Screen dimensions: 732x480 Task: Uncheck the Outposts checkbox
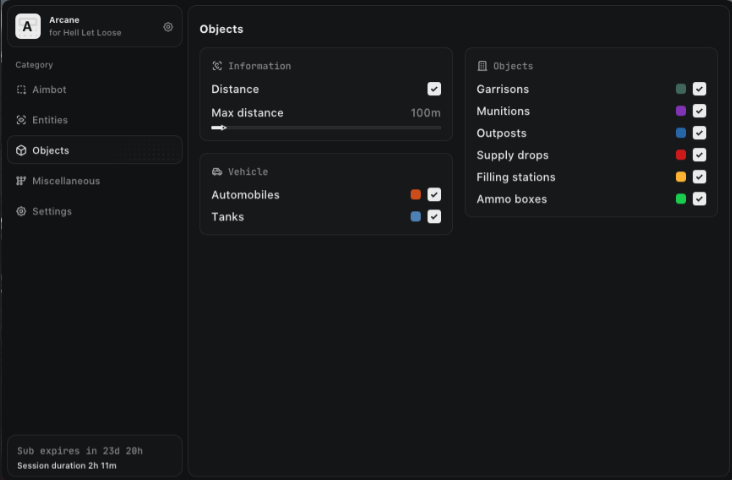pyautogui.click(x=699, y=133)
